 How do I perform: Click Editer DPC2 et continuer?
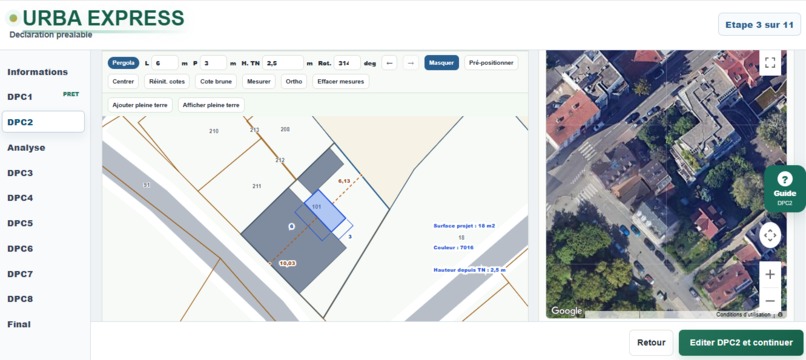(x=741, y=343)
